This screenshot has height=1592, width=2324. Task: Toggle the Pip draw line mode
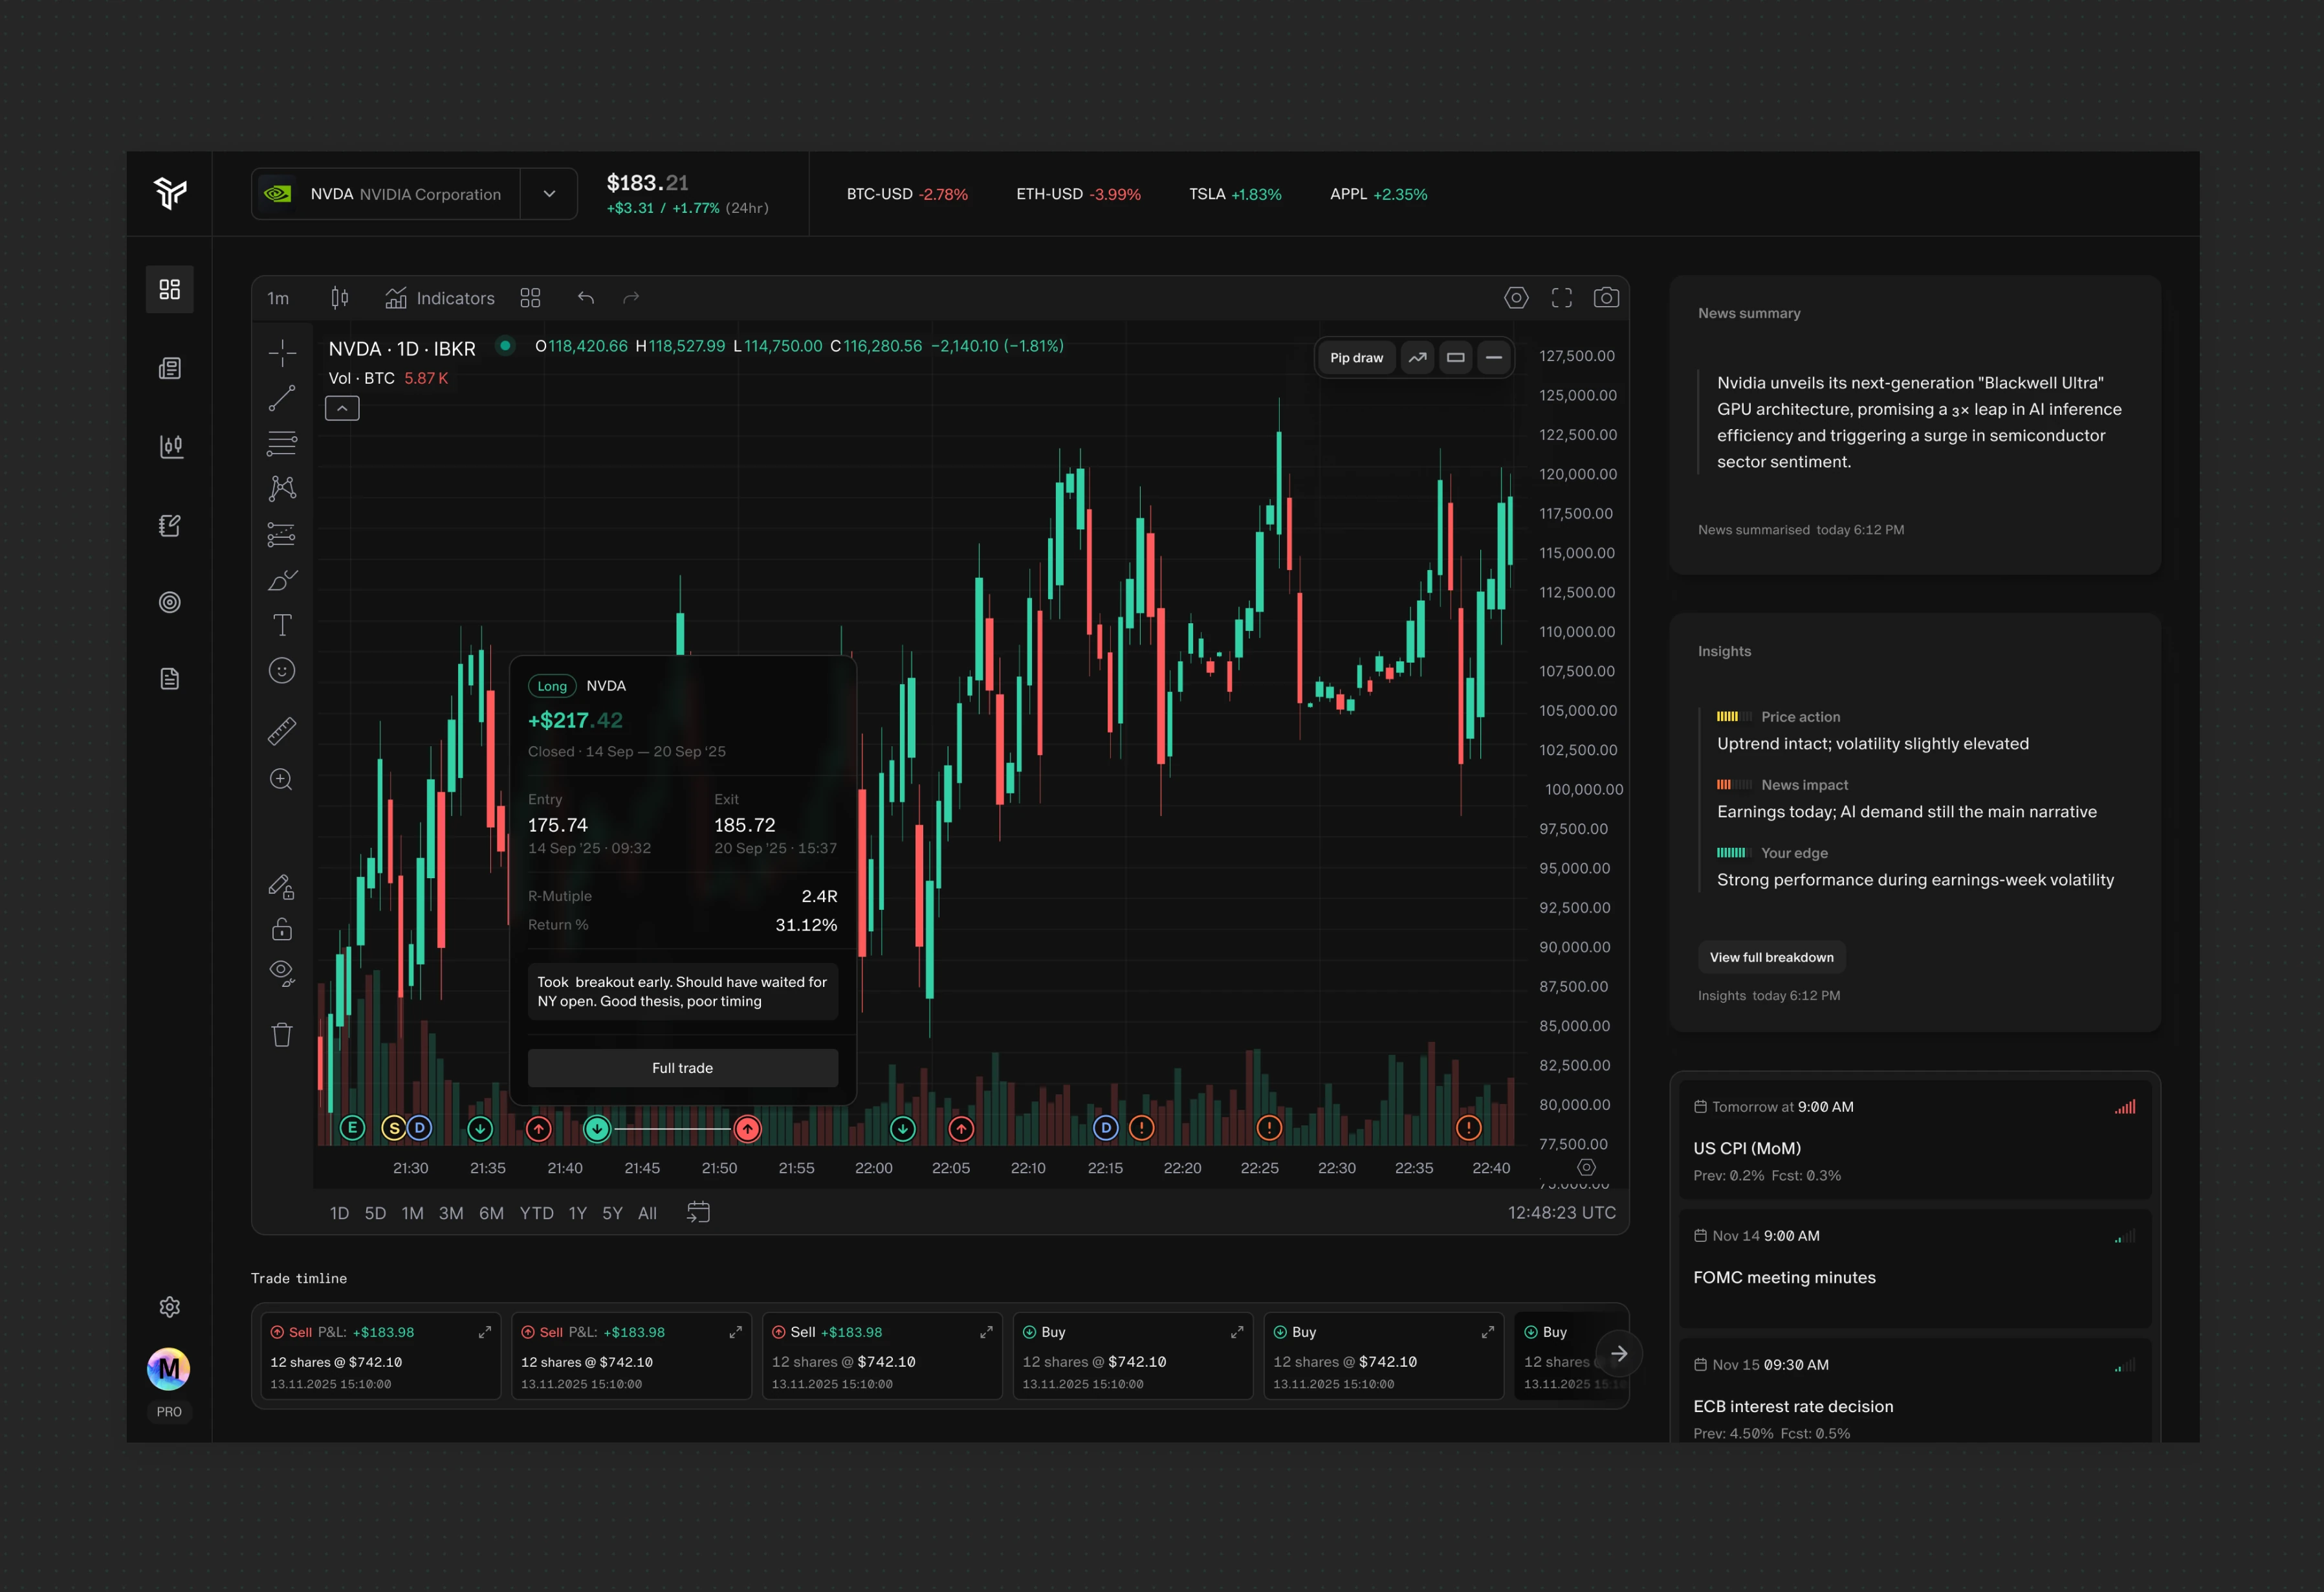(1494, 357)
